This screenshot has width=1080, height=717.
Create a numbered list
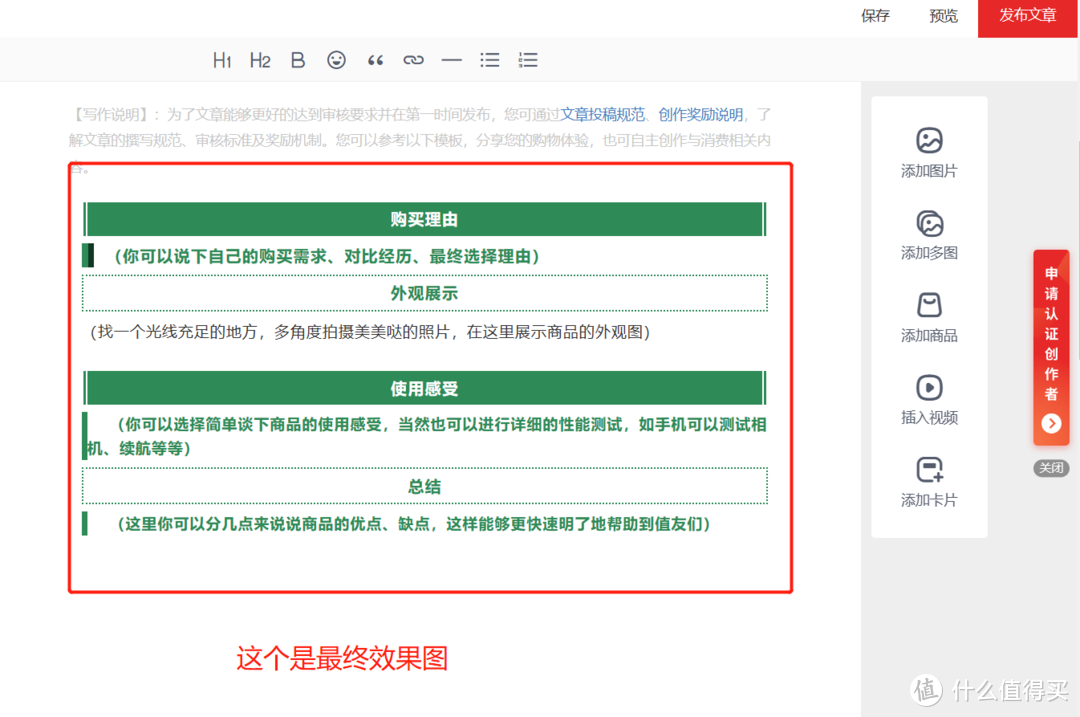pos(528,61)
